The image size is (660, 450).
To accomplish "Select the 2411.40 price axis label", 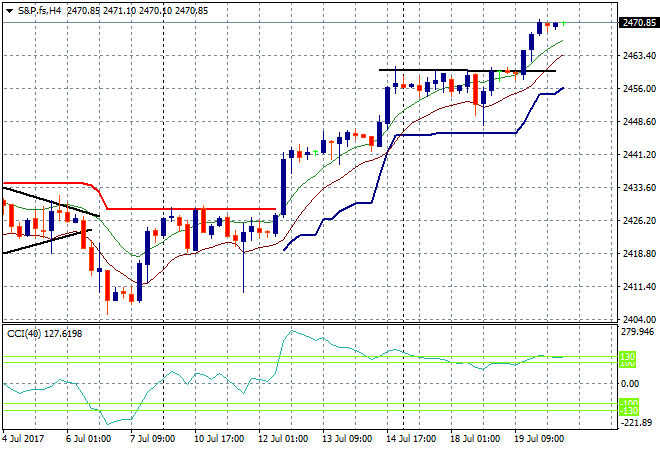I will click(x=639, y=287).
